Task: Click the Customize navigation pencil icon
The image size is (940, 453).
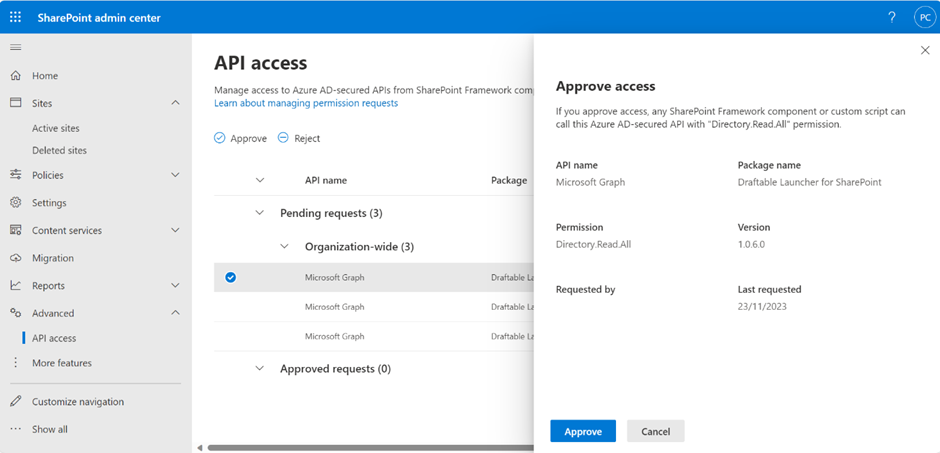Action: point(16,401)
